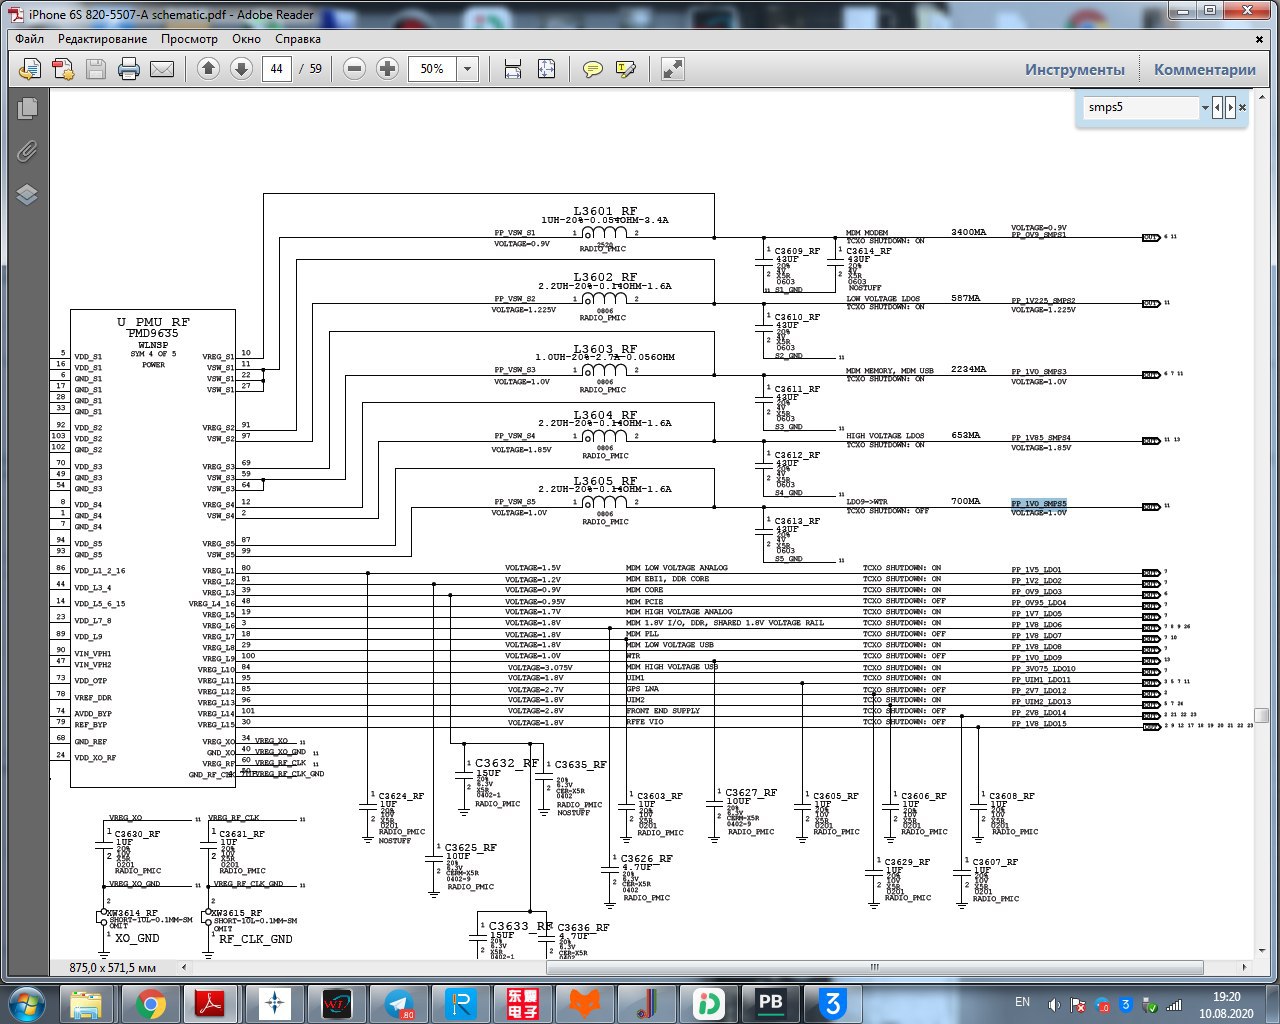
Task: Close the find search box
Action: 1243,107
